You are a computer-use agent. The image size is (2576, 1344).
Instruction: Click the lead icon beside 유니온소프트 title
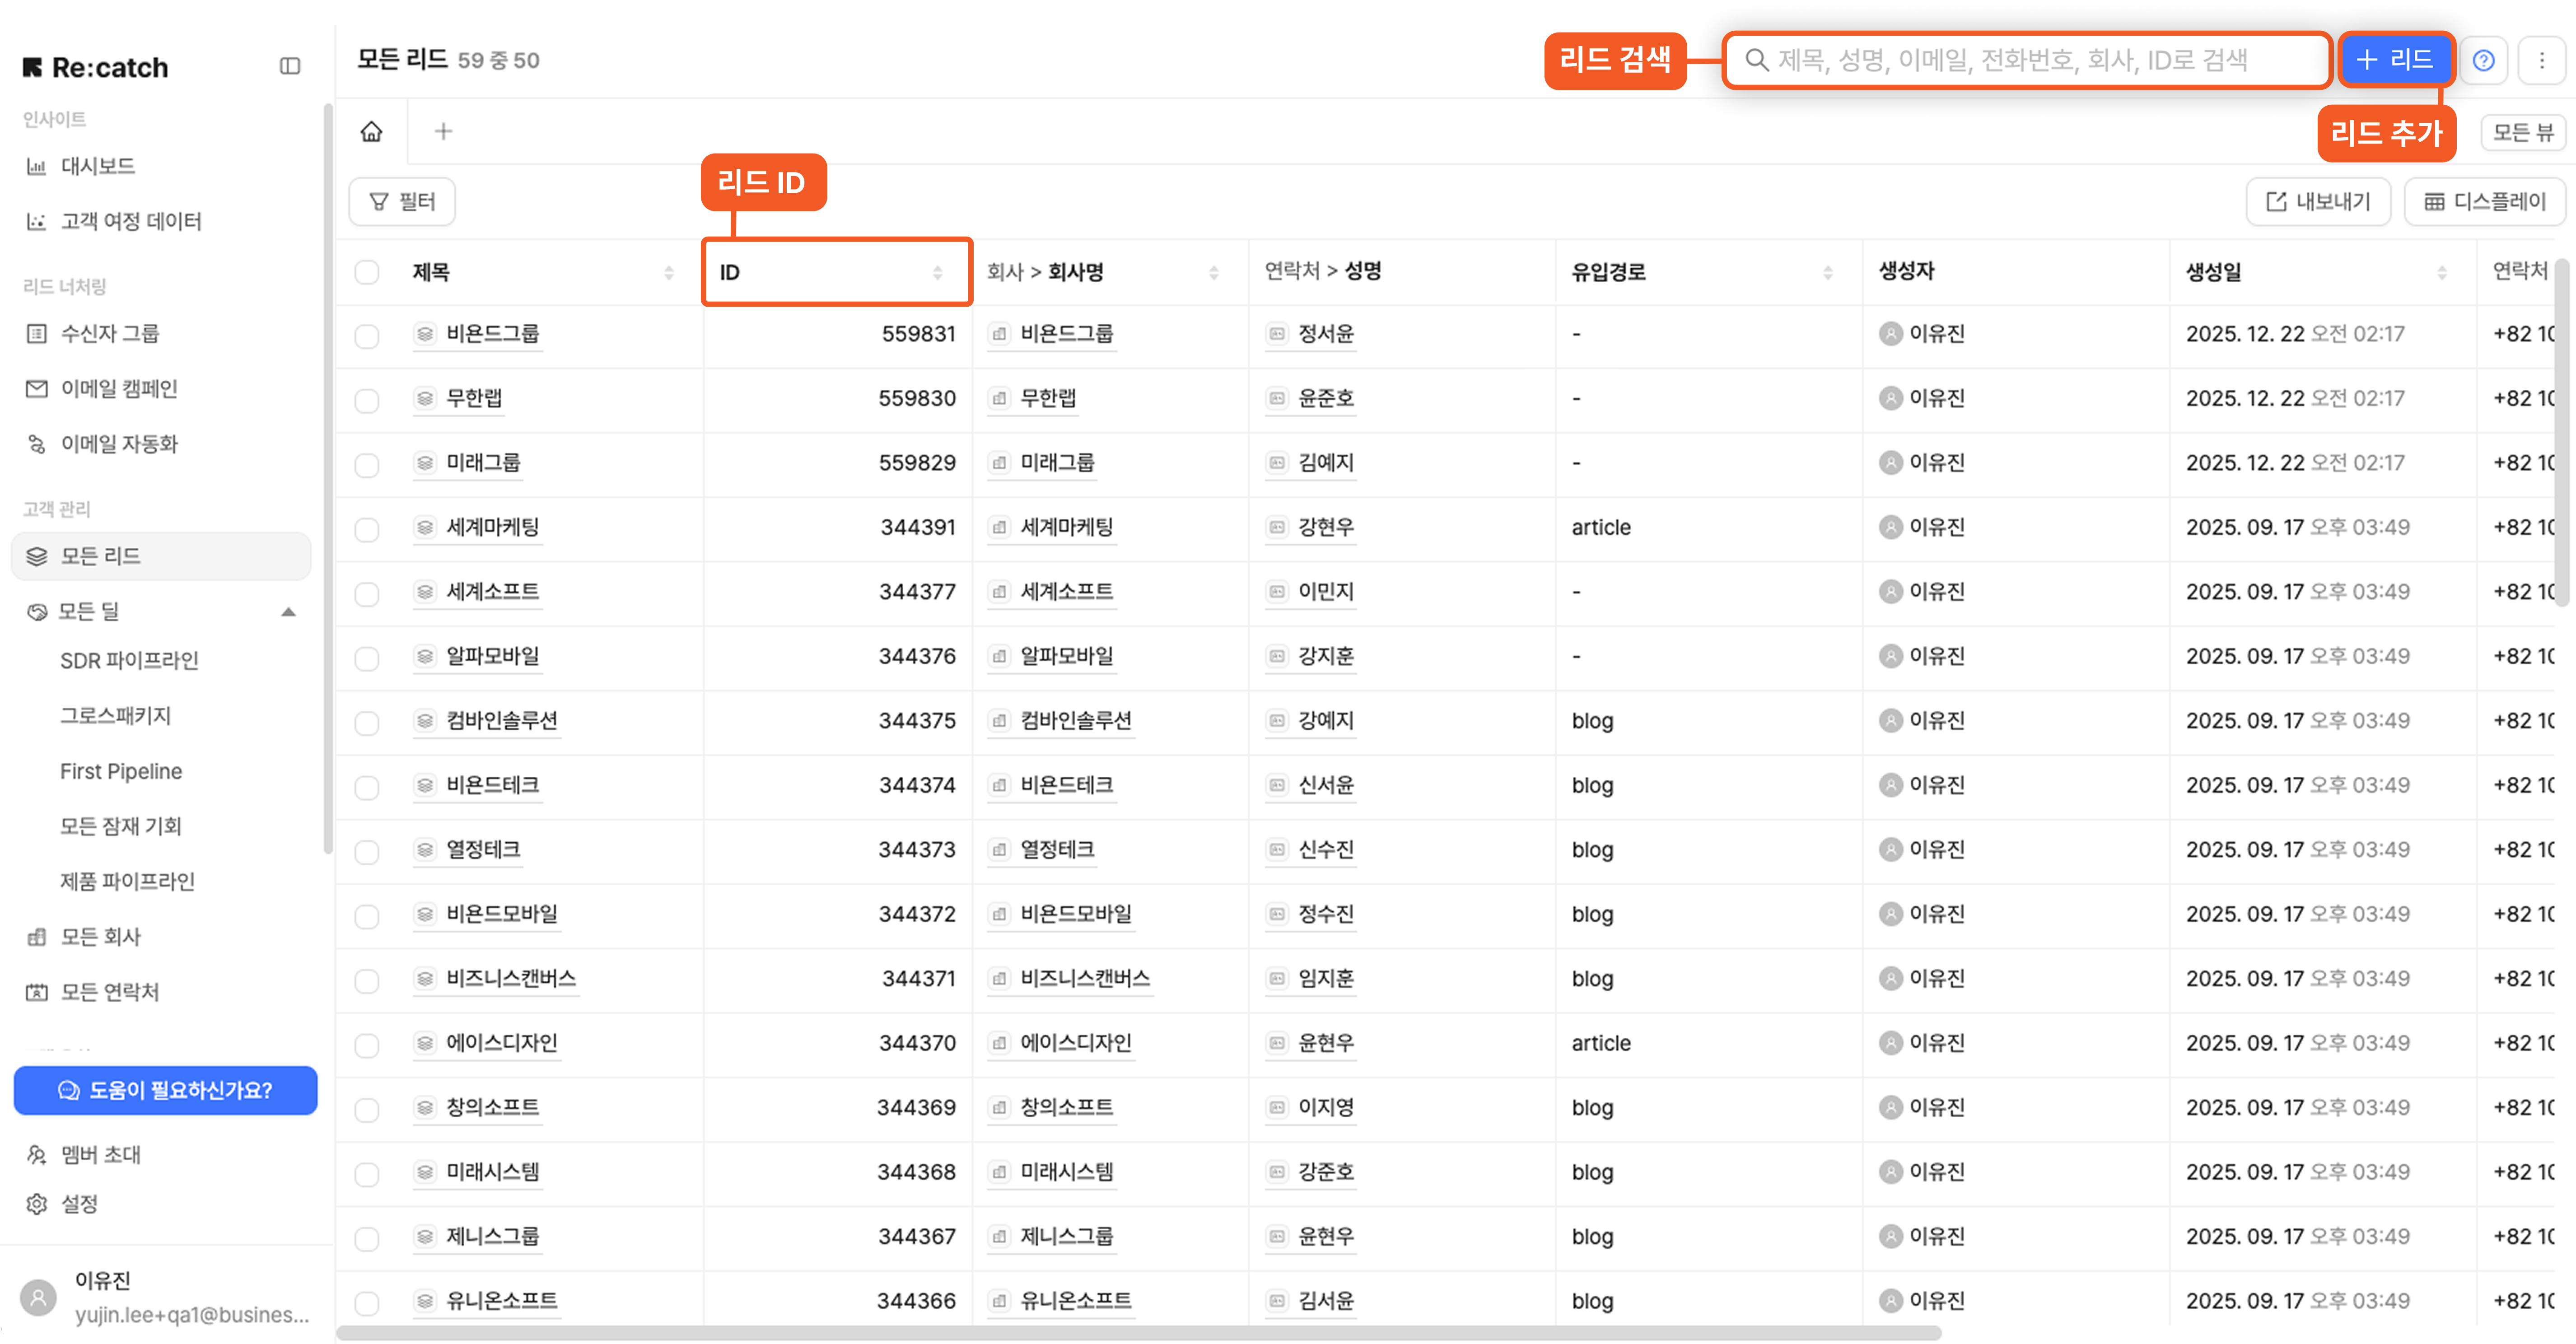tap(426, 1301)
